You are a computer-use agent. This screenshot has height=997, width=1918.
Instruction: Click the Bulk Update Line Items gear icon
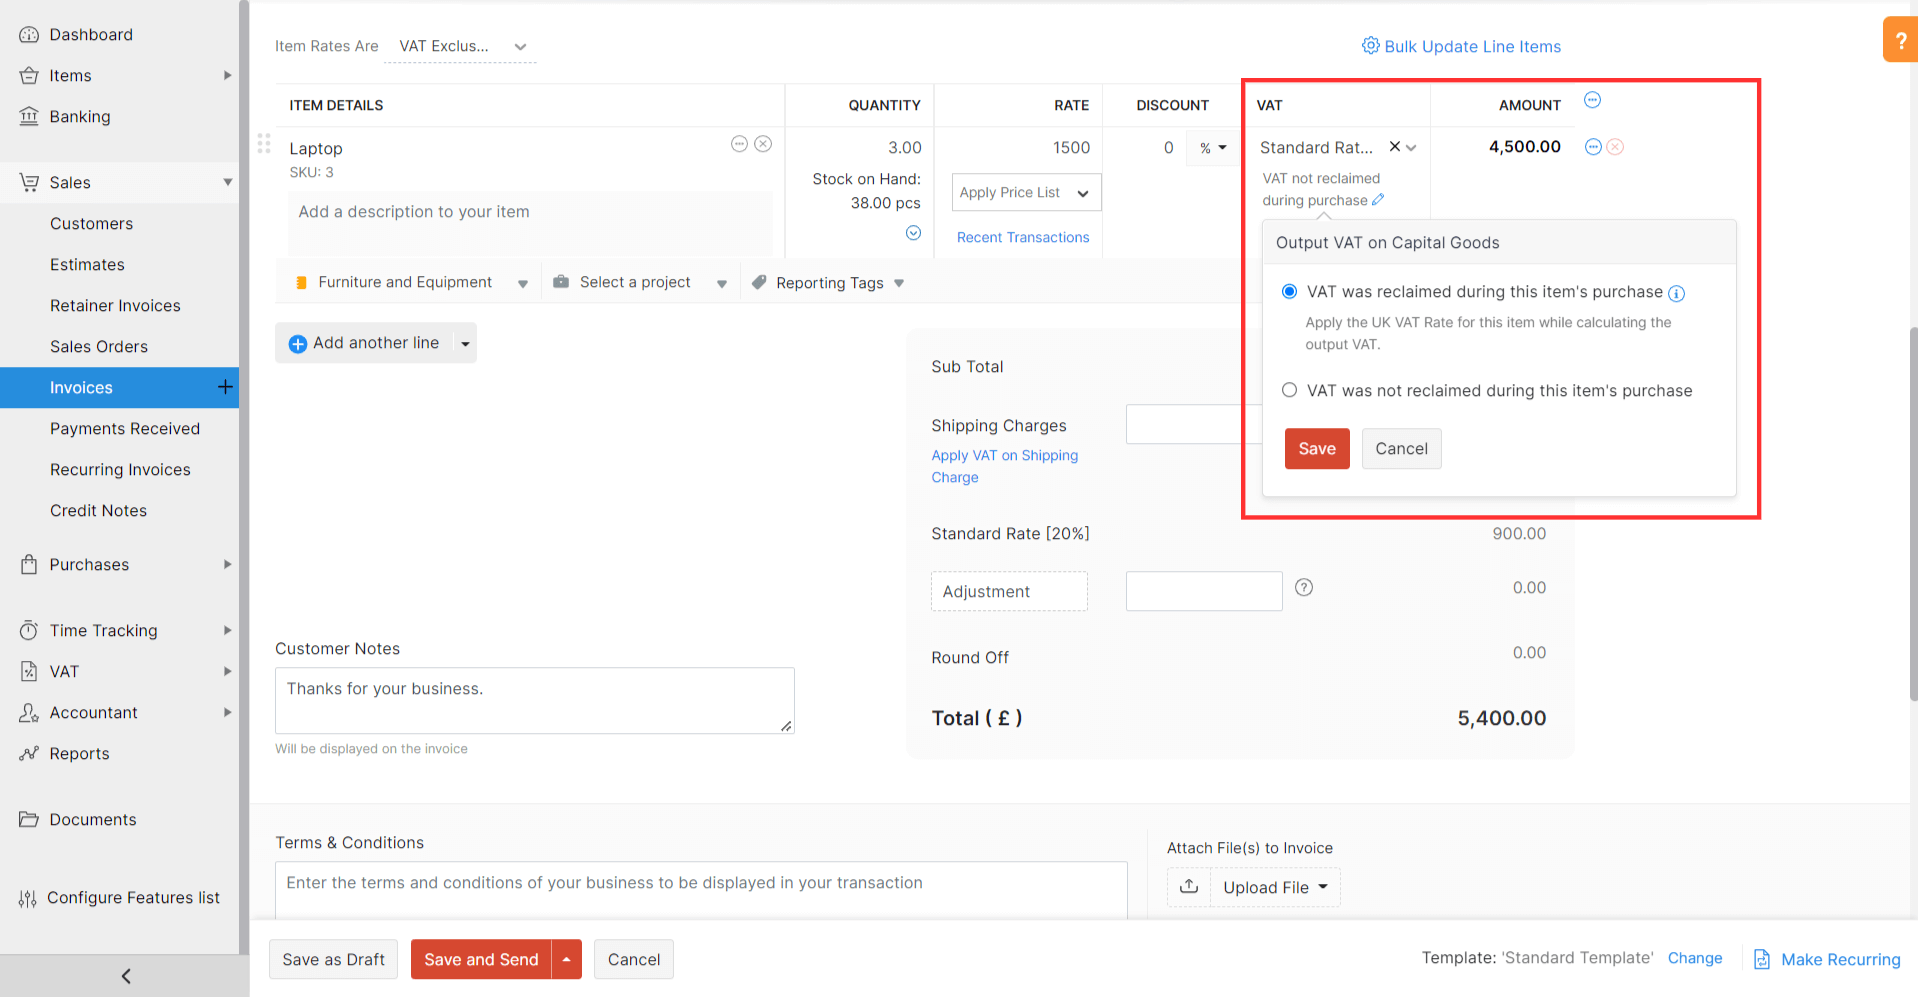[x=1370, y=46]
